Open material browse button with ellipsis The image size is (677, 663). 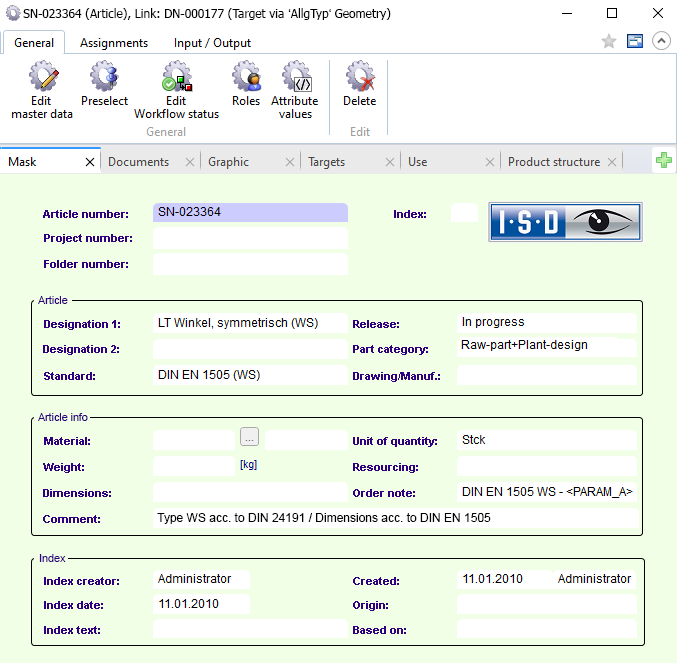(x=250, y=436)
